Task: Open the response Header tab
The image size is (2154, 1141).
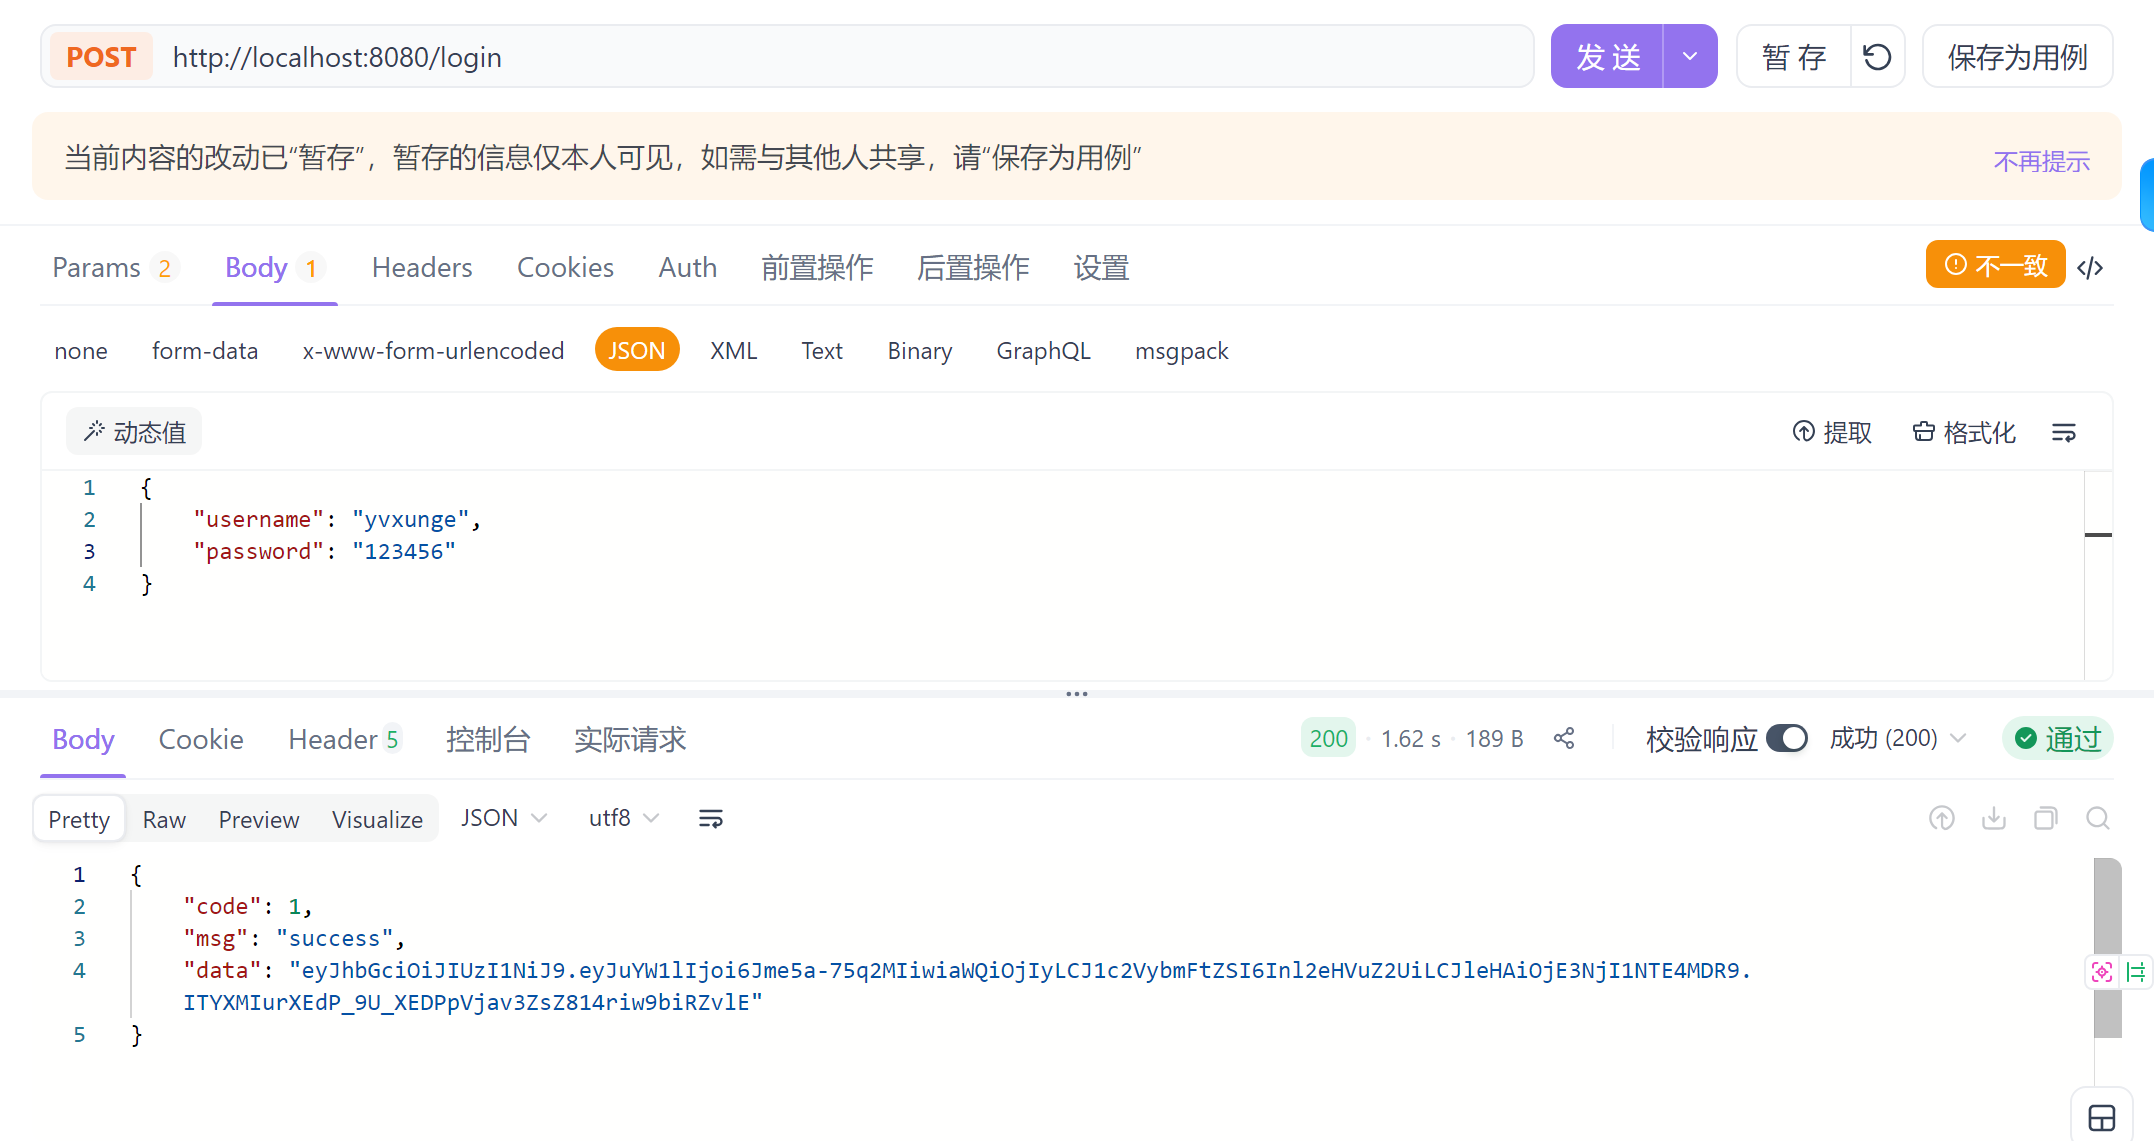Action: click(x=344, y=740)
